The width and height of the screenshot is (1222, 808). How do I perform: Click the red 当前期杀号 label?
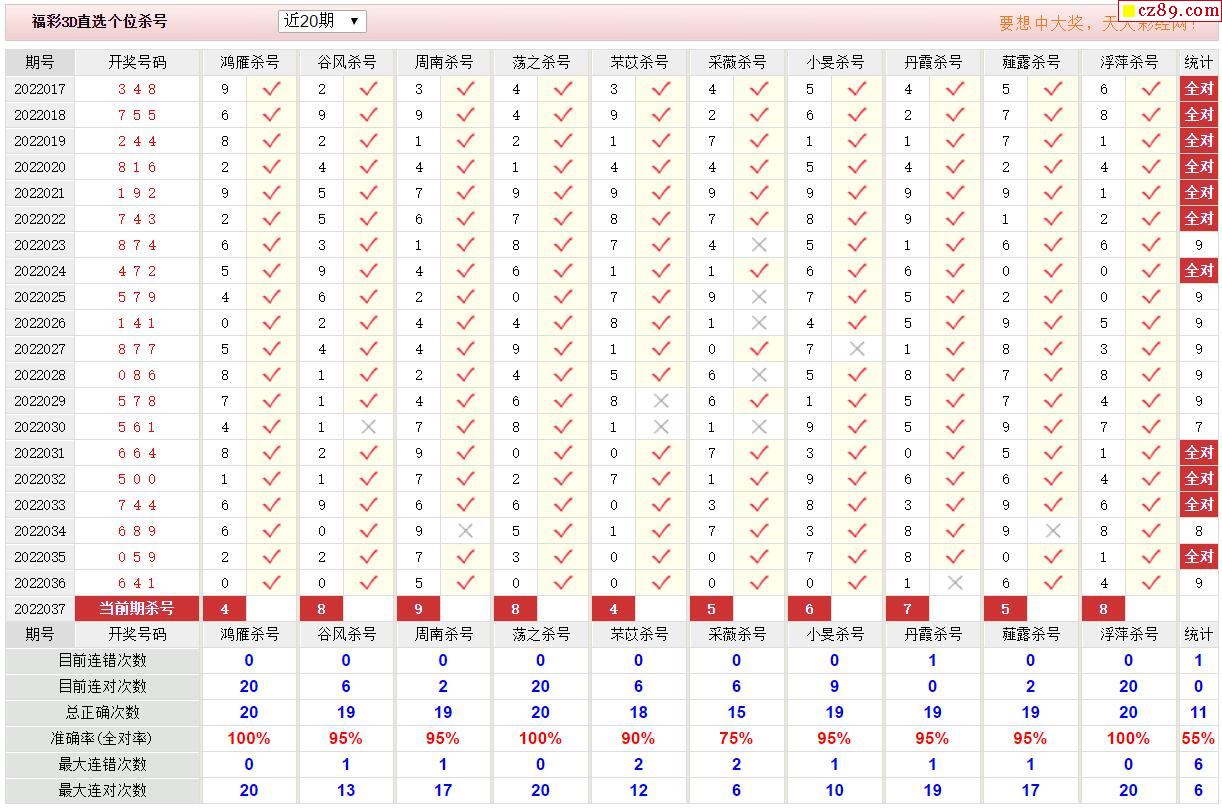[137, 608]
